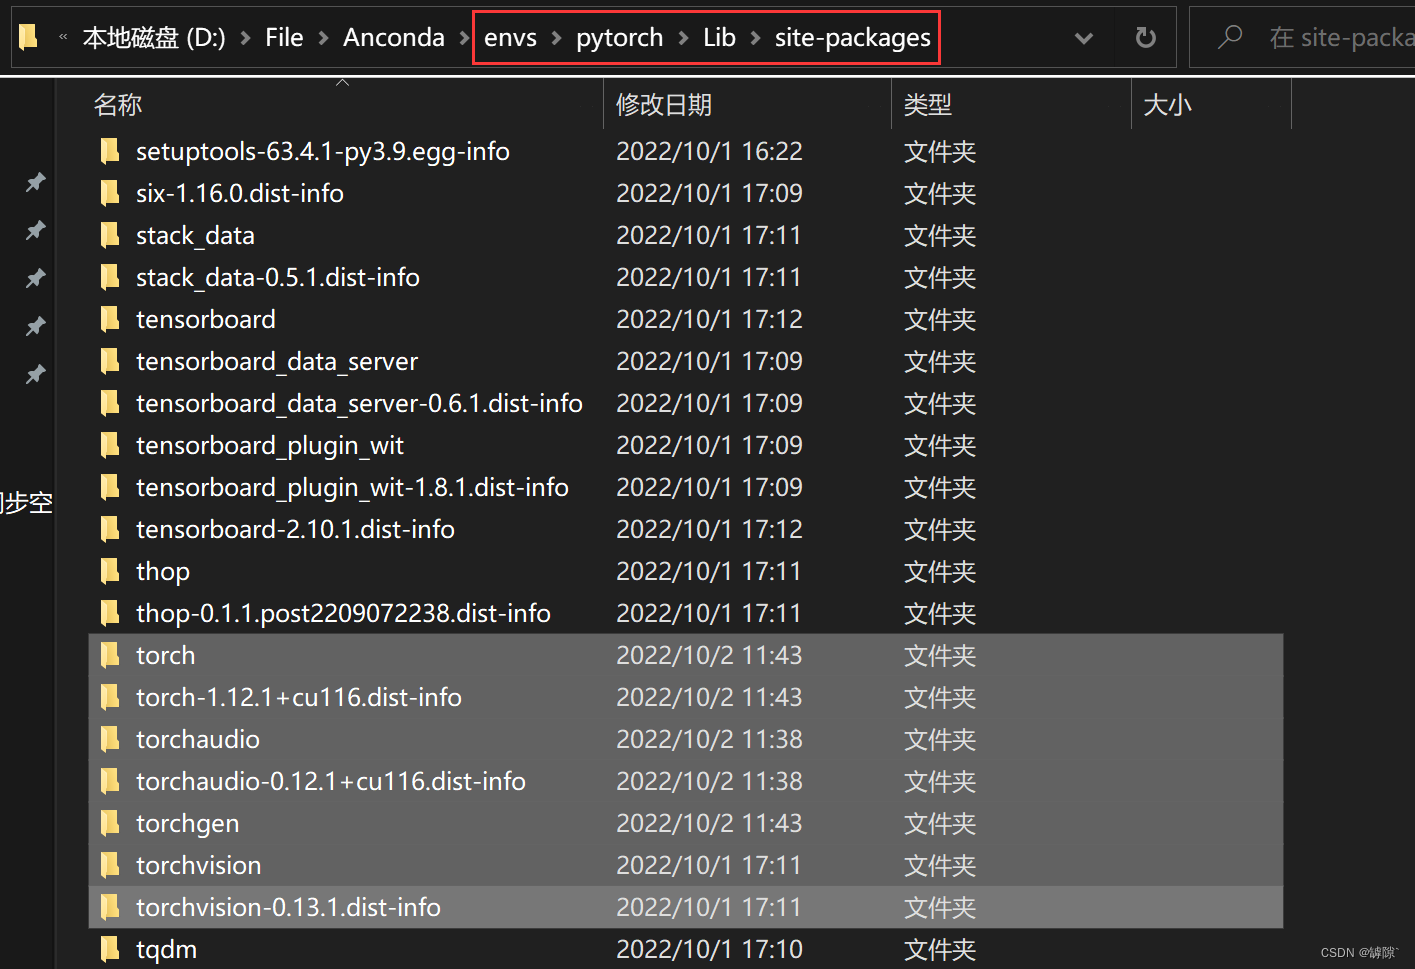Select thop folder icon

110,571
